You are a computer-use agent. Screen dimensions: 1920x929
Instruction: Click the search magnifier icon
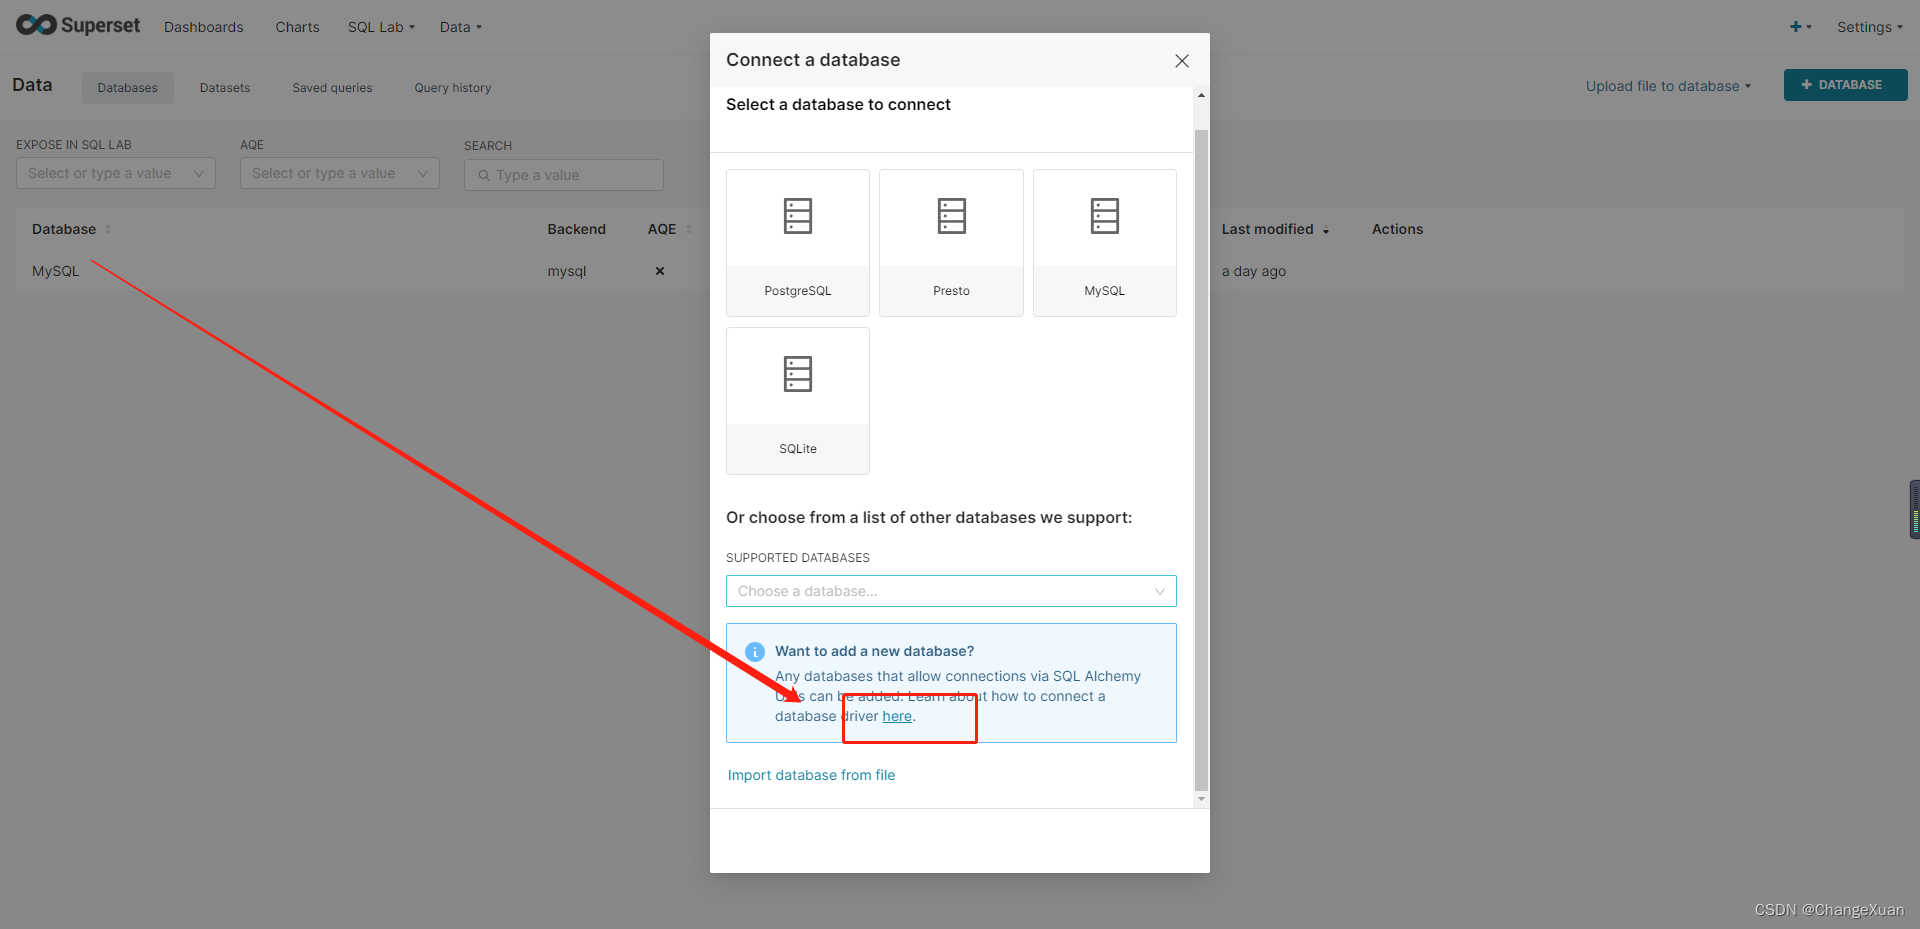[x=484, y=175]
